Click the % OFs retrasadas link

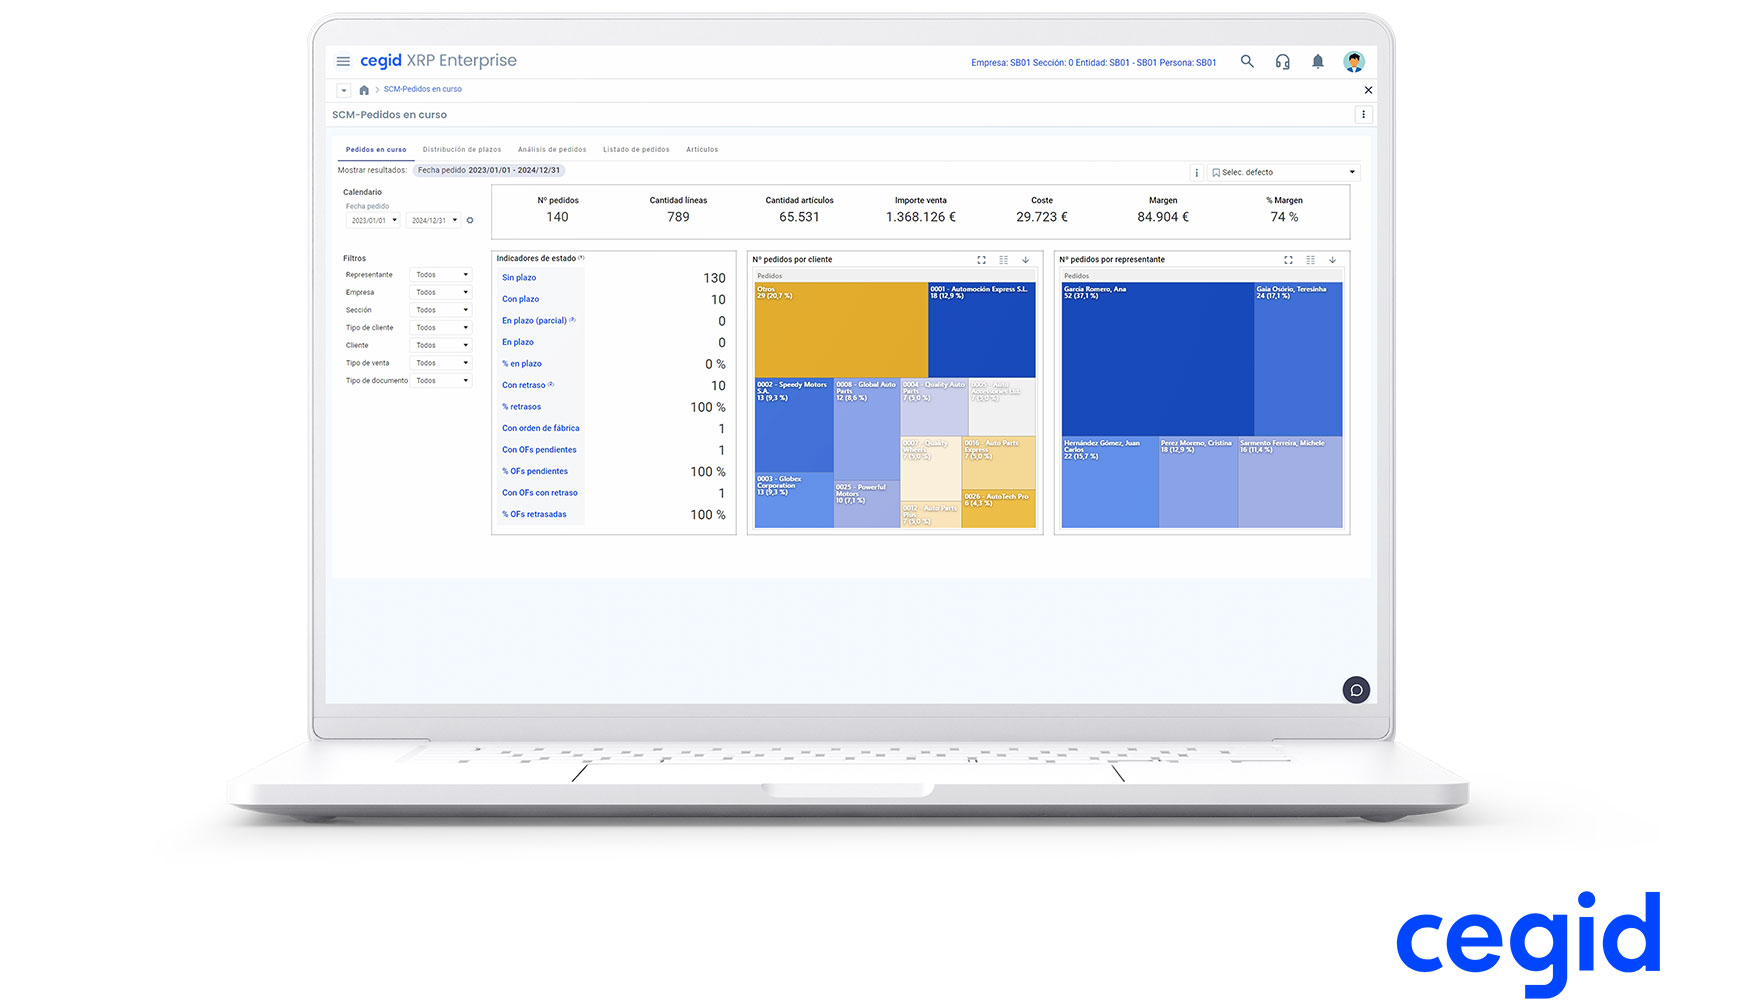click(x=535, y=514)
